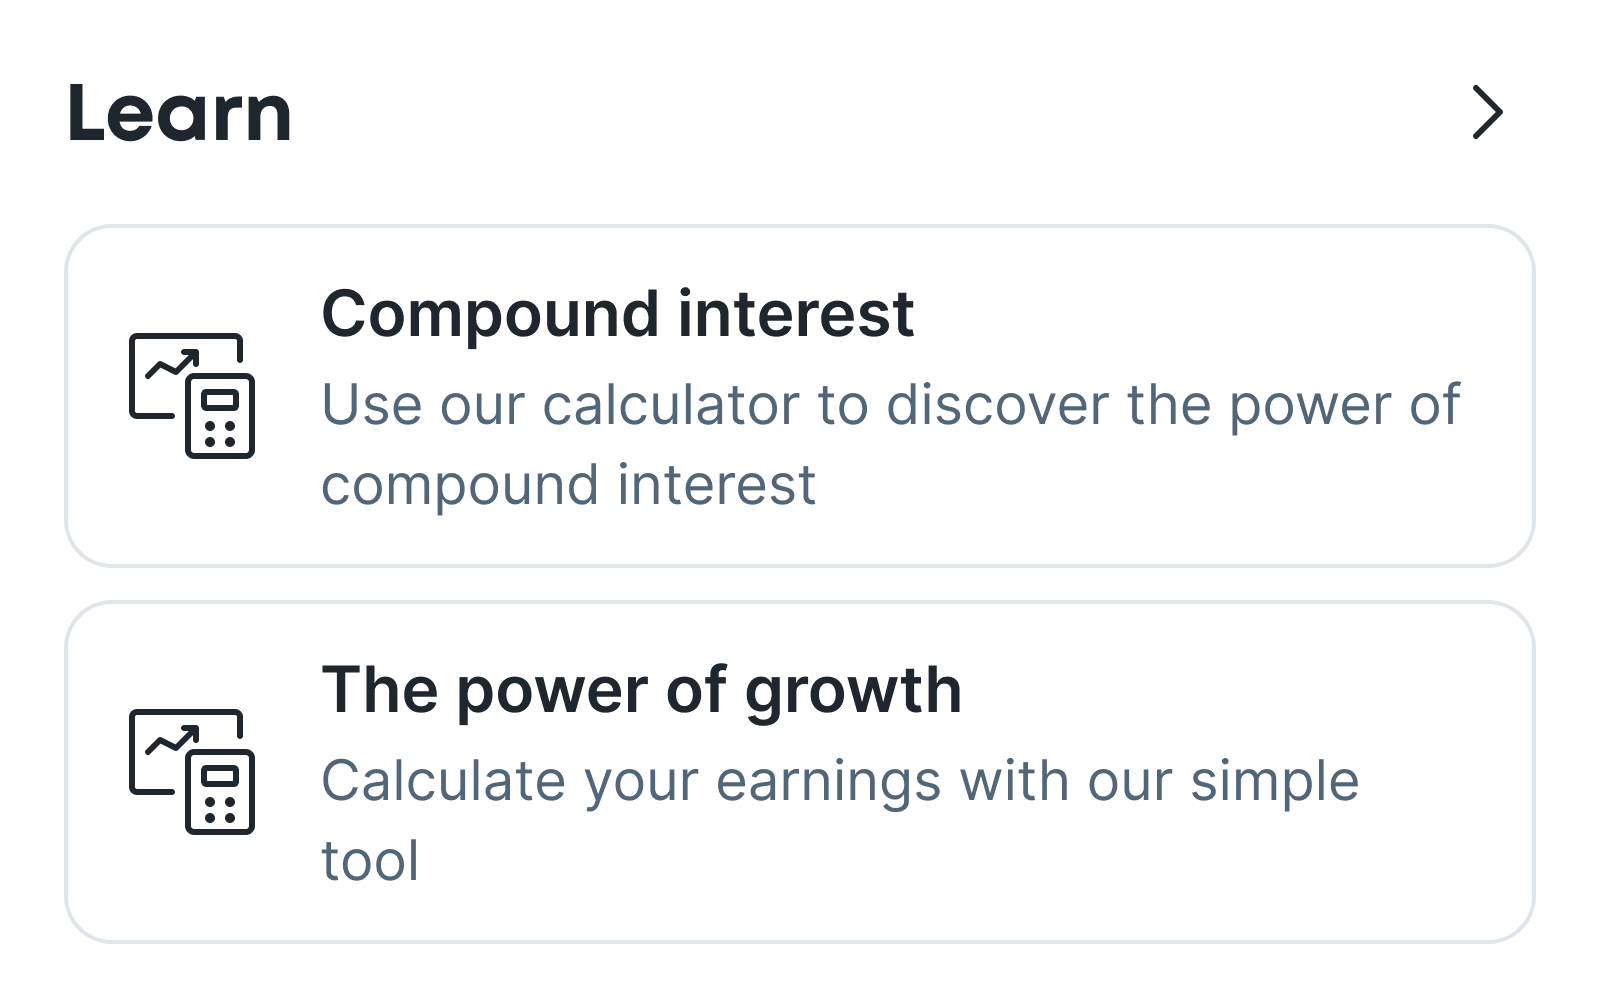Click the text "Calculate your earnings with our simple"

pos(840,781)
